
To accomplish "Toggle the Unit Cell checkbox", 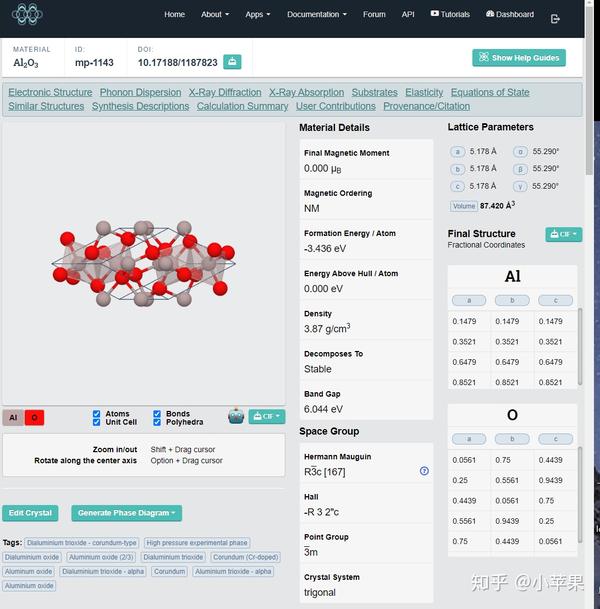I will 97,422.
